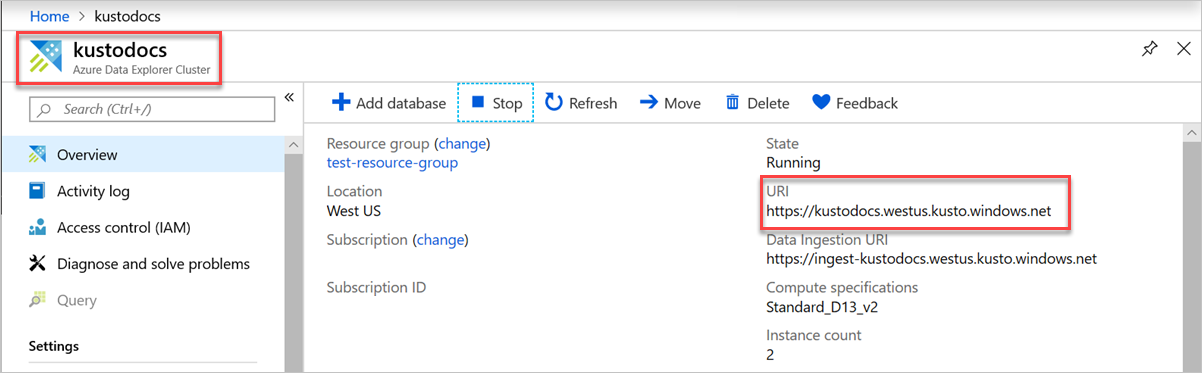Open Query in the sidebar

point(142,300)
